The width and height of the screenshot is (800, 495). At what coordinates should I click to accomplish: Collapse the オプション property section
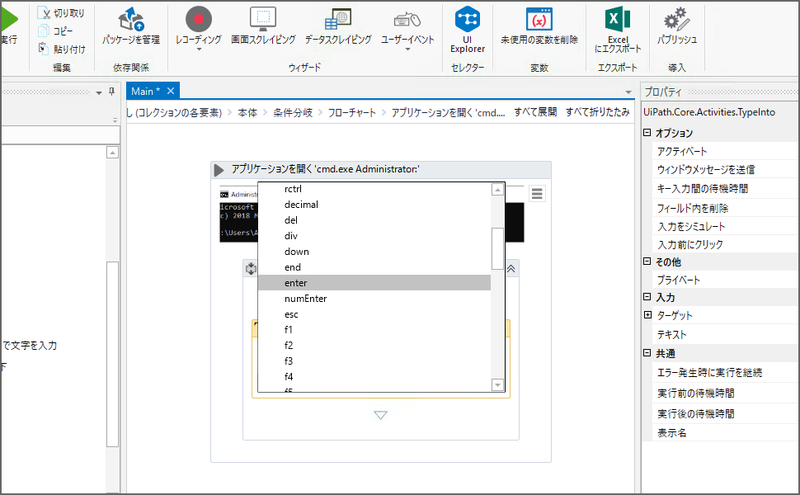point(647,133)
